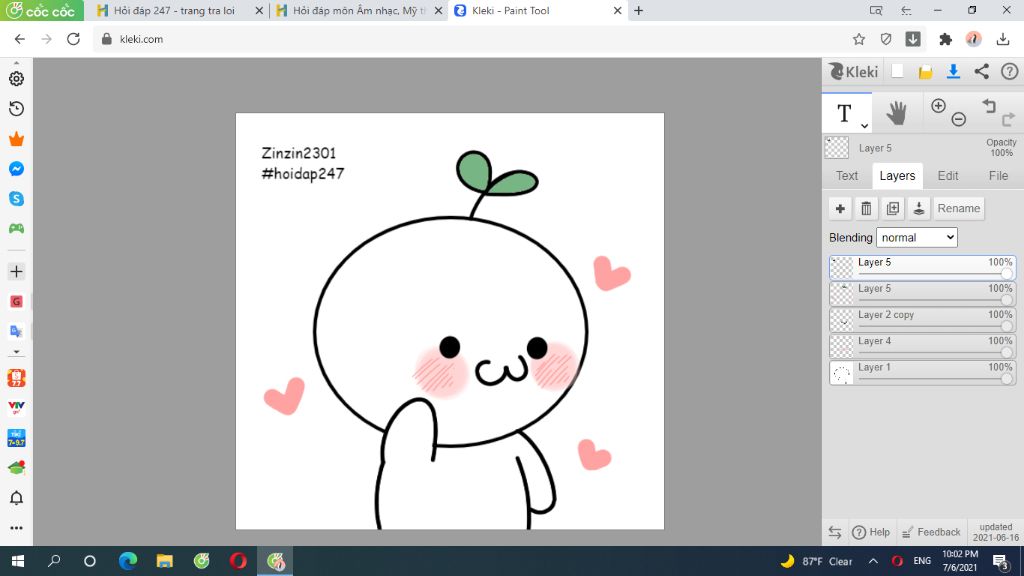Select the Hand pan tool
Viewport: 1024px width, 576px height.
pyautogui.click(x=896, y=113)
